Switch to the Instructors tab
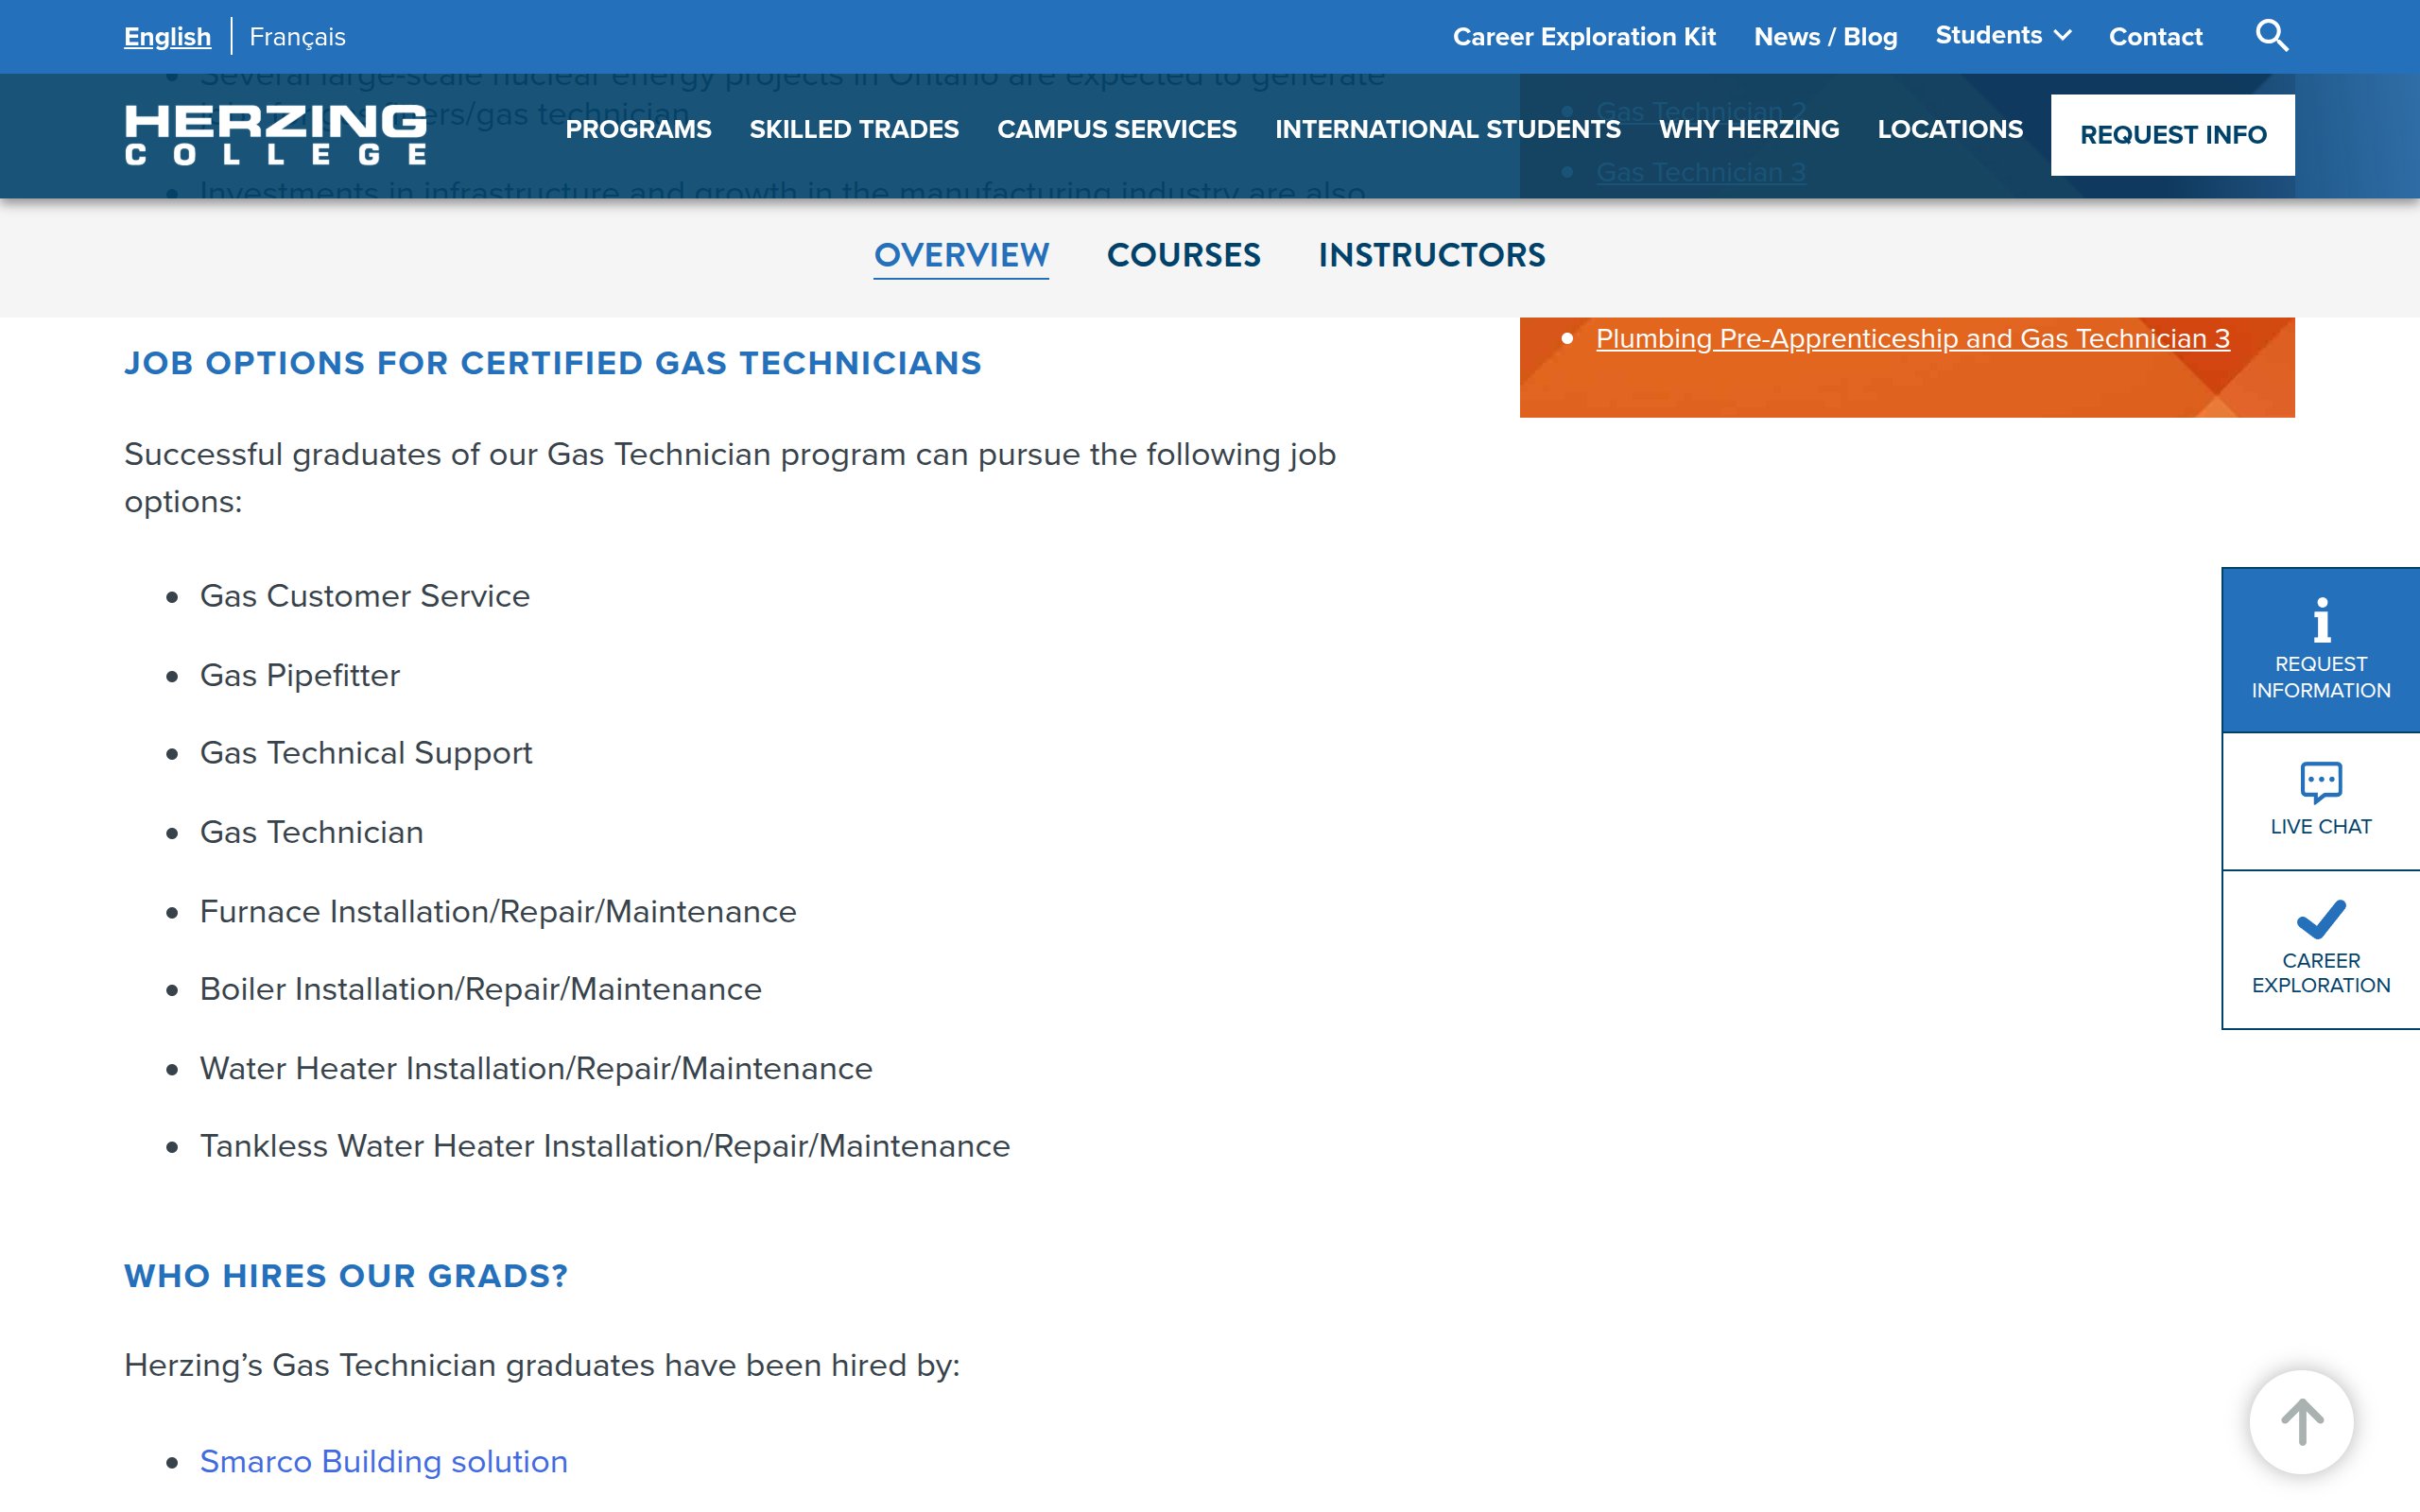Screen dimensions: 2420x1512 pos(1431,255)
